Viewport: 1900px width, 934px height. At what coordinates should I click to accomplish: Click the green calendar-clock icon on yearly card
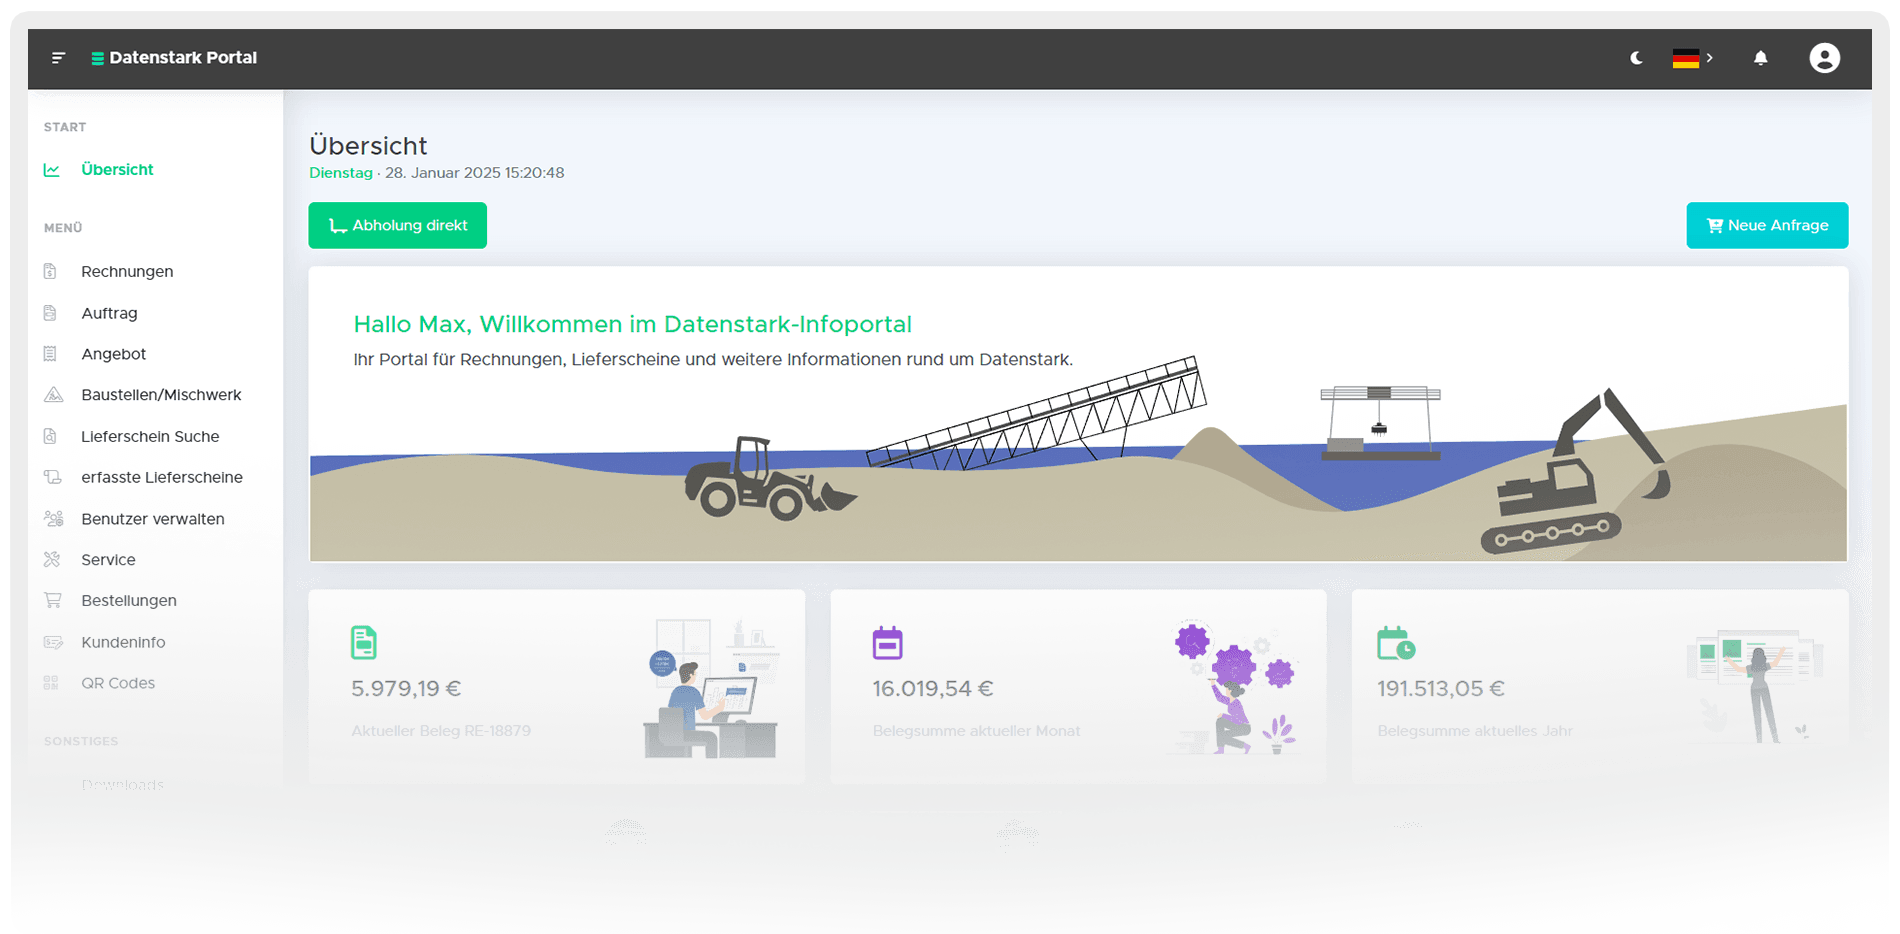tap(1396, 643)
